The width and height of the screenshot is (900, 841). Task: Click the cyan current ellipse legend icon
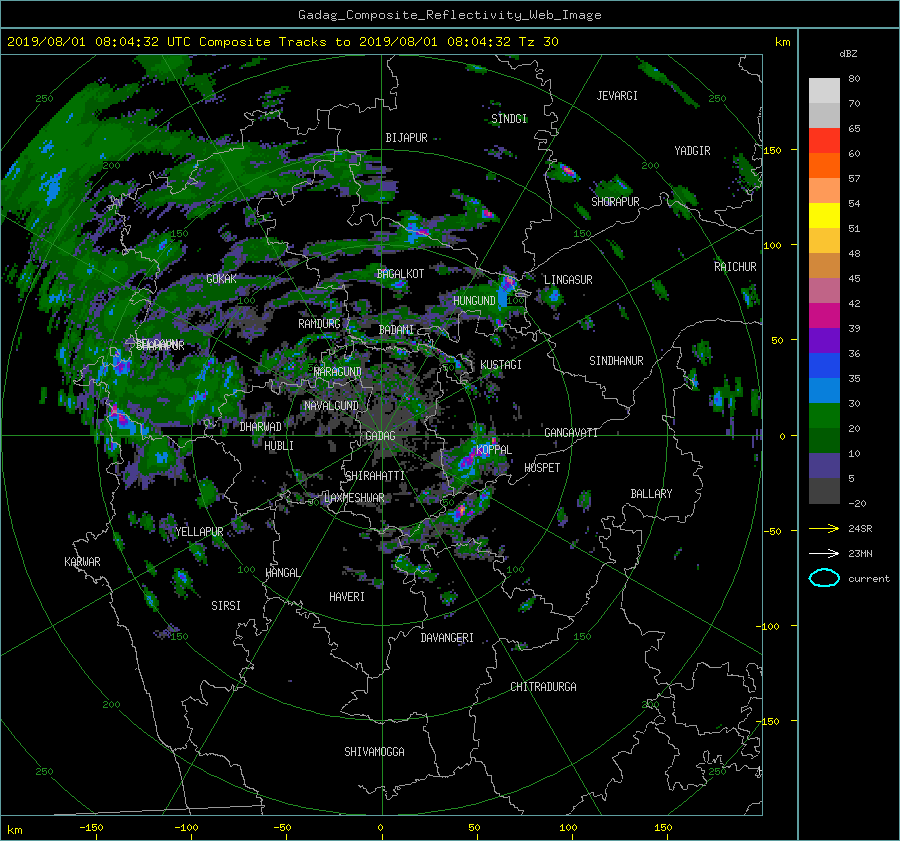(824, 578)
